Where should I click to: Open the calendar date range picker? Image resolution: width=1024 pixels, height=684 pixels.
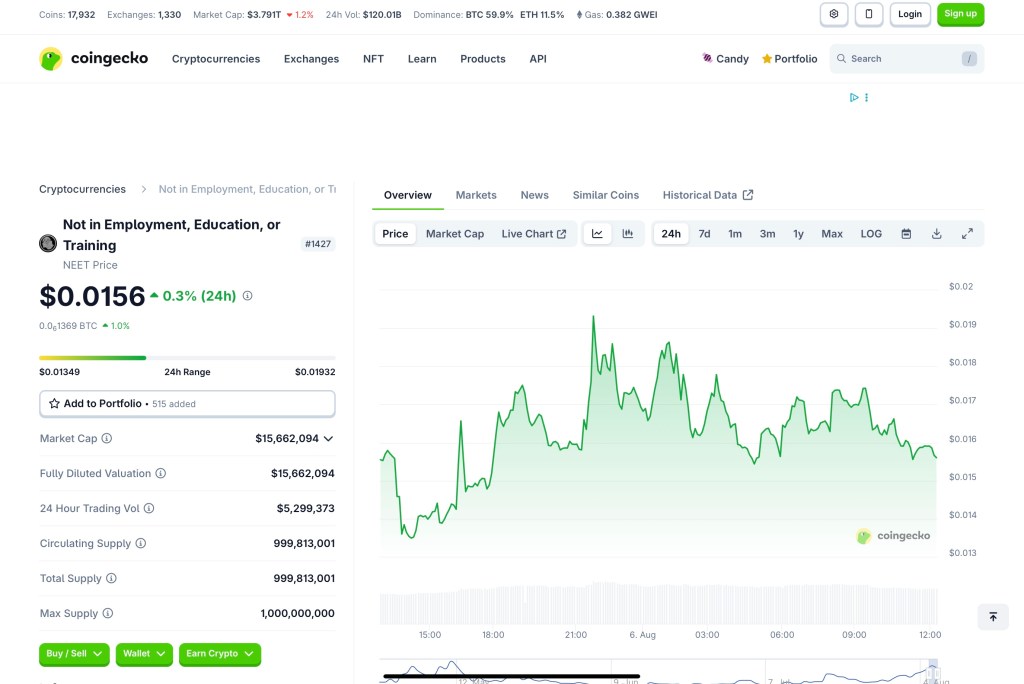[x=906, y=234]
